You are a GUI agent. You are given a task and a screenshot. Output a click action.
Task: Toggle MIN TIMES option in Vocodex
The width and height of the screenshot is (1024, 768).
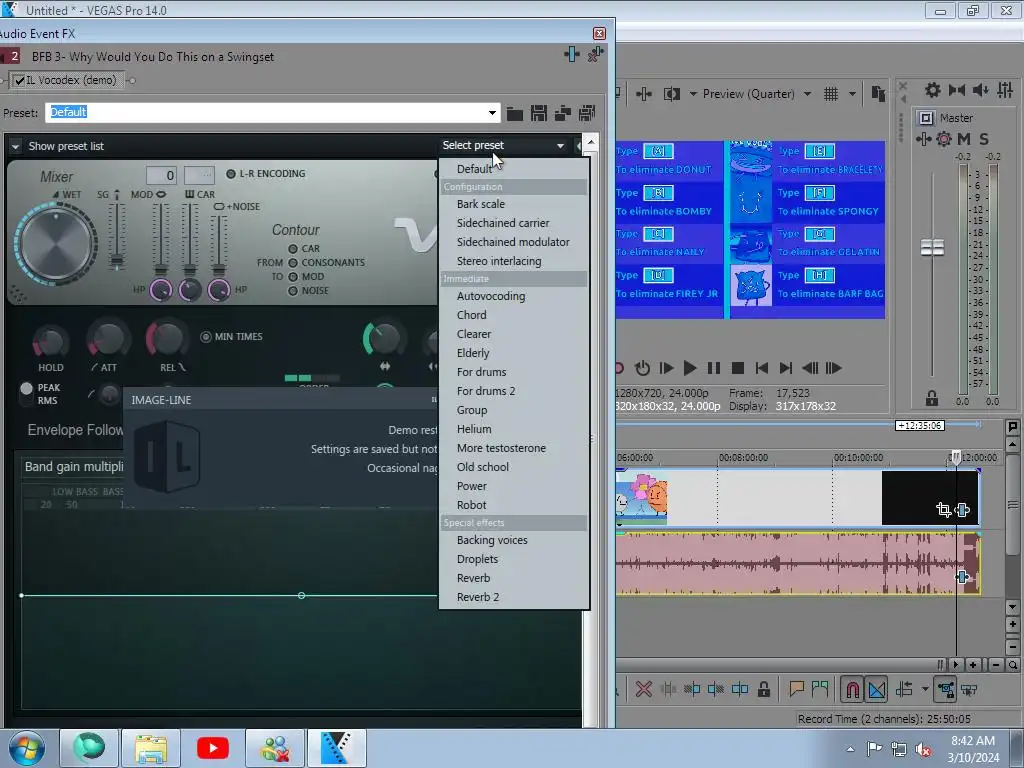click(x=206, y=337)
